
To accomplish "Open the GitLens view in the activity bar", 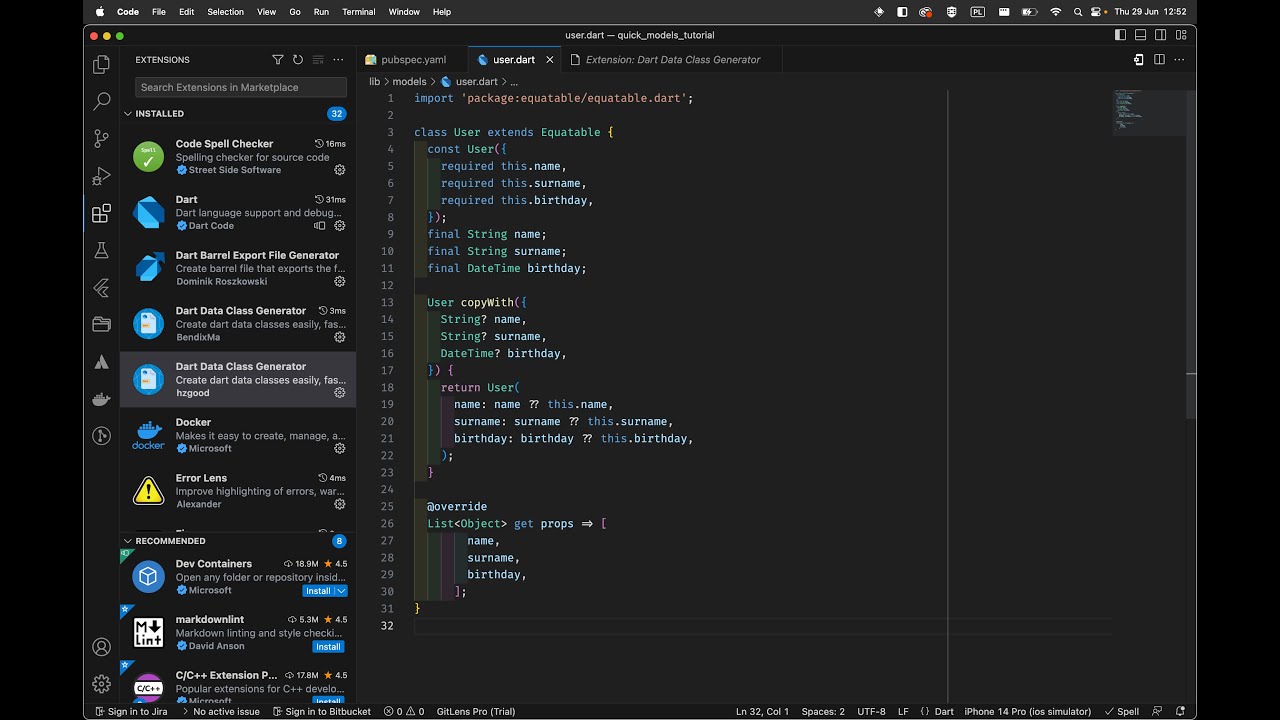I will tap(101, 436).
